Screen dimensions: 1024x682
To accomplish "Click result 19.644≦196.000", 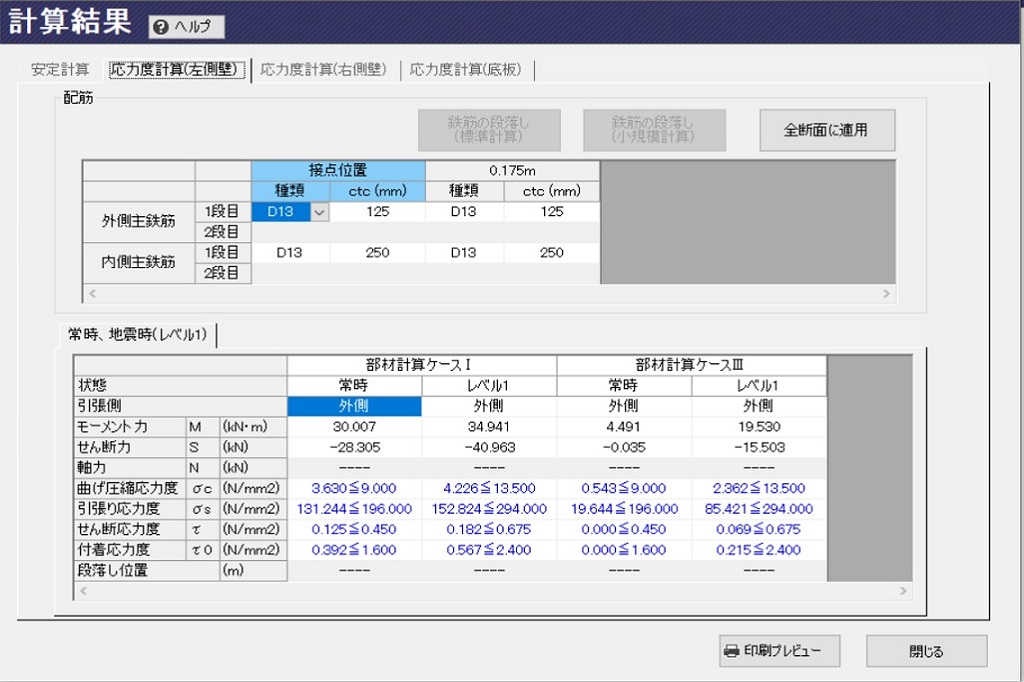I will 624,509.
